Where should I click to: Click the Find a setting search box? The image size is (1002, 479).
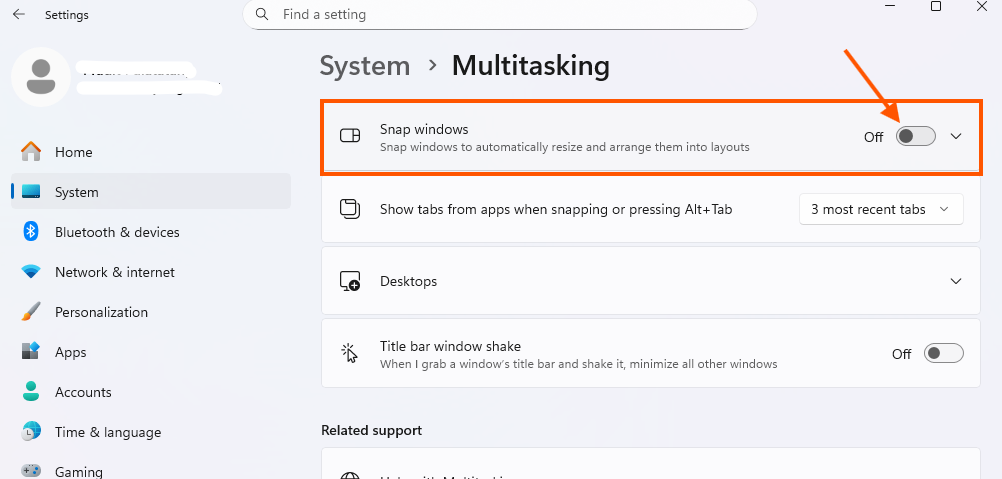pos(500,15)
